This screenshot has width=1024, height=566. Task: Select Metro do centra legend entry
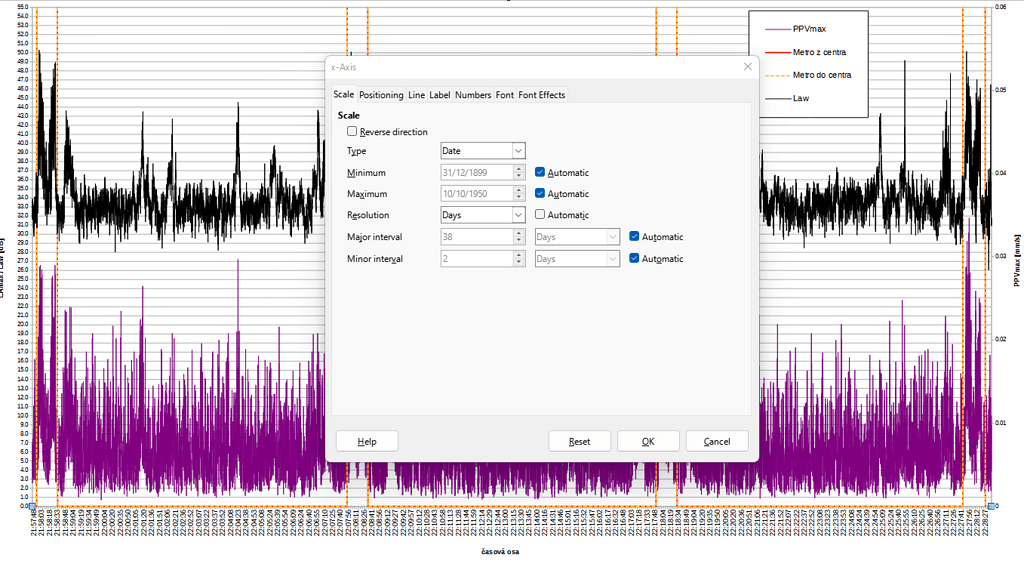pos(822,75)
